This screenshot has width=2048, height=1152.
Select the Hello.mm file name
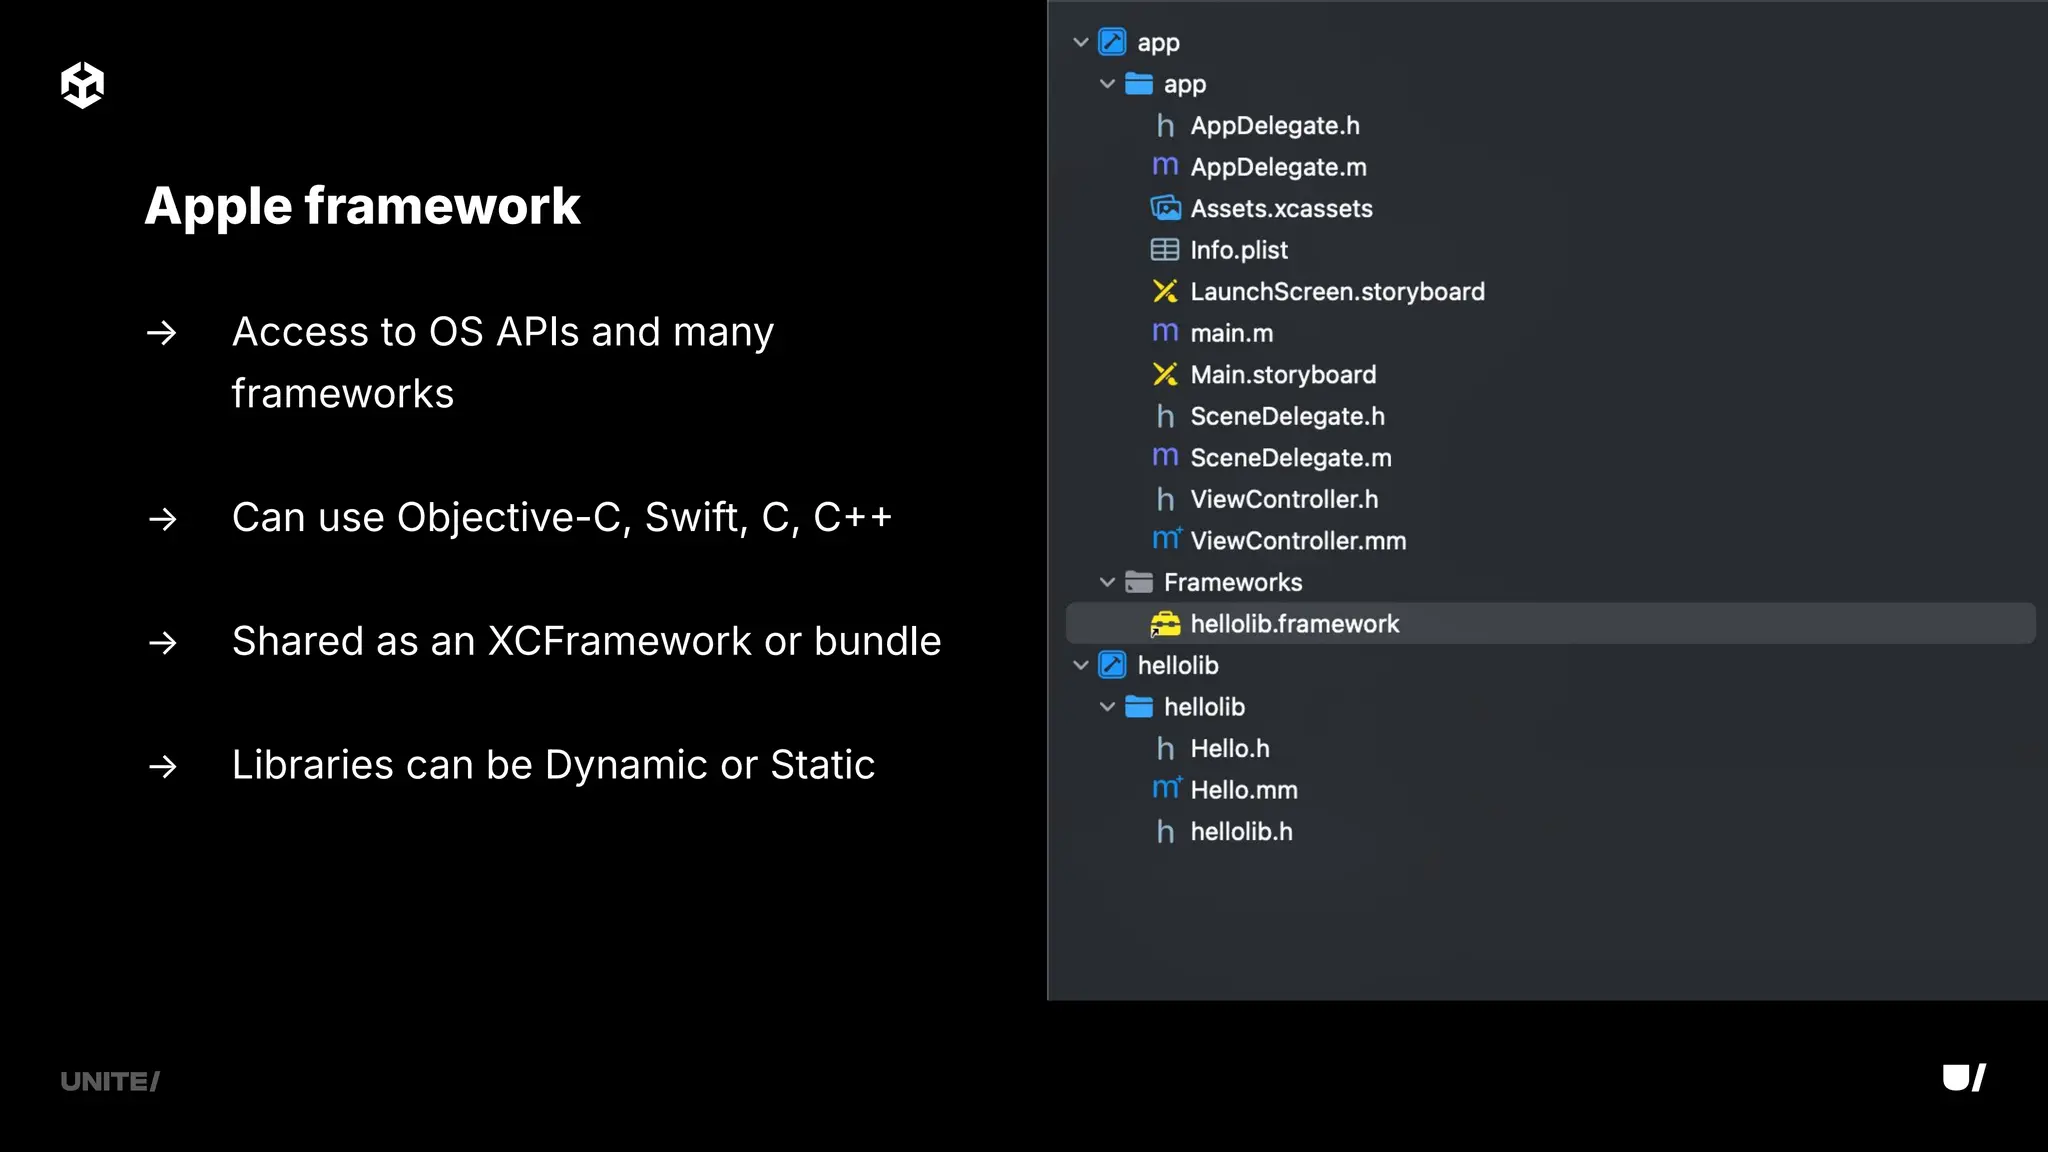pyautogui.click(x=1244, y=790)
